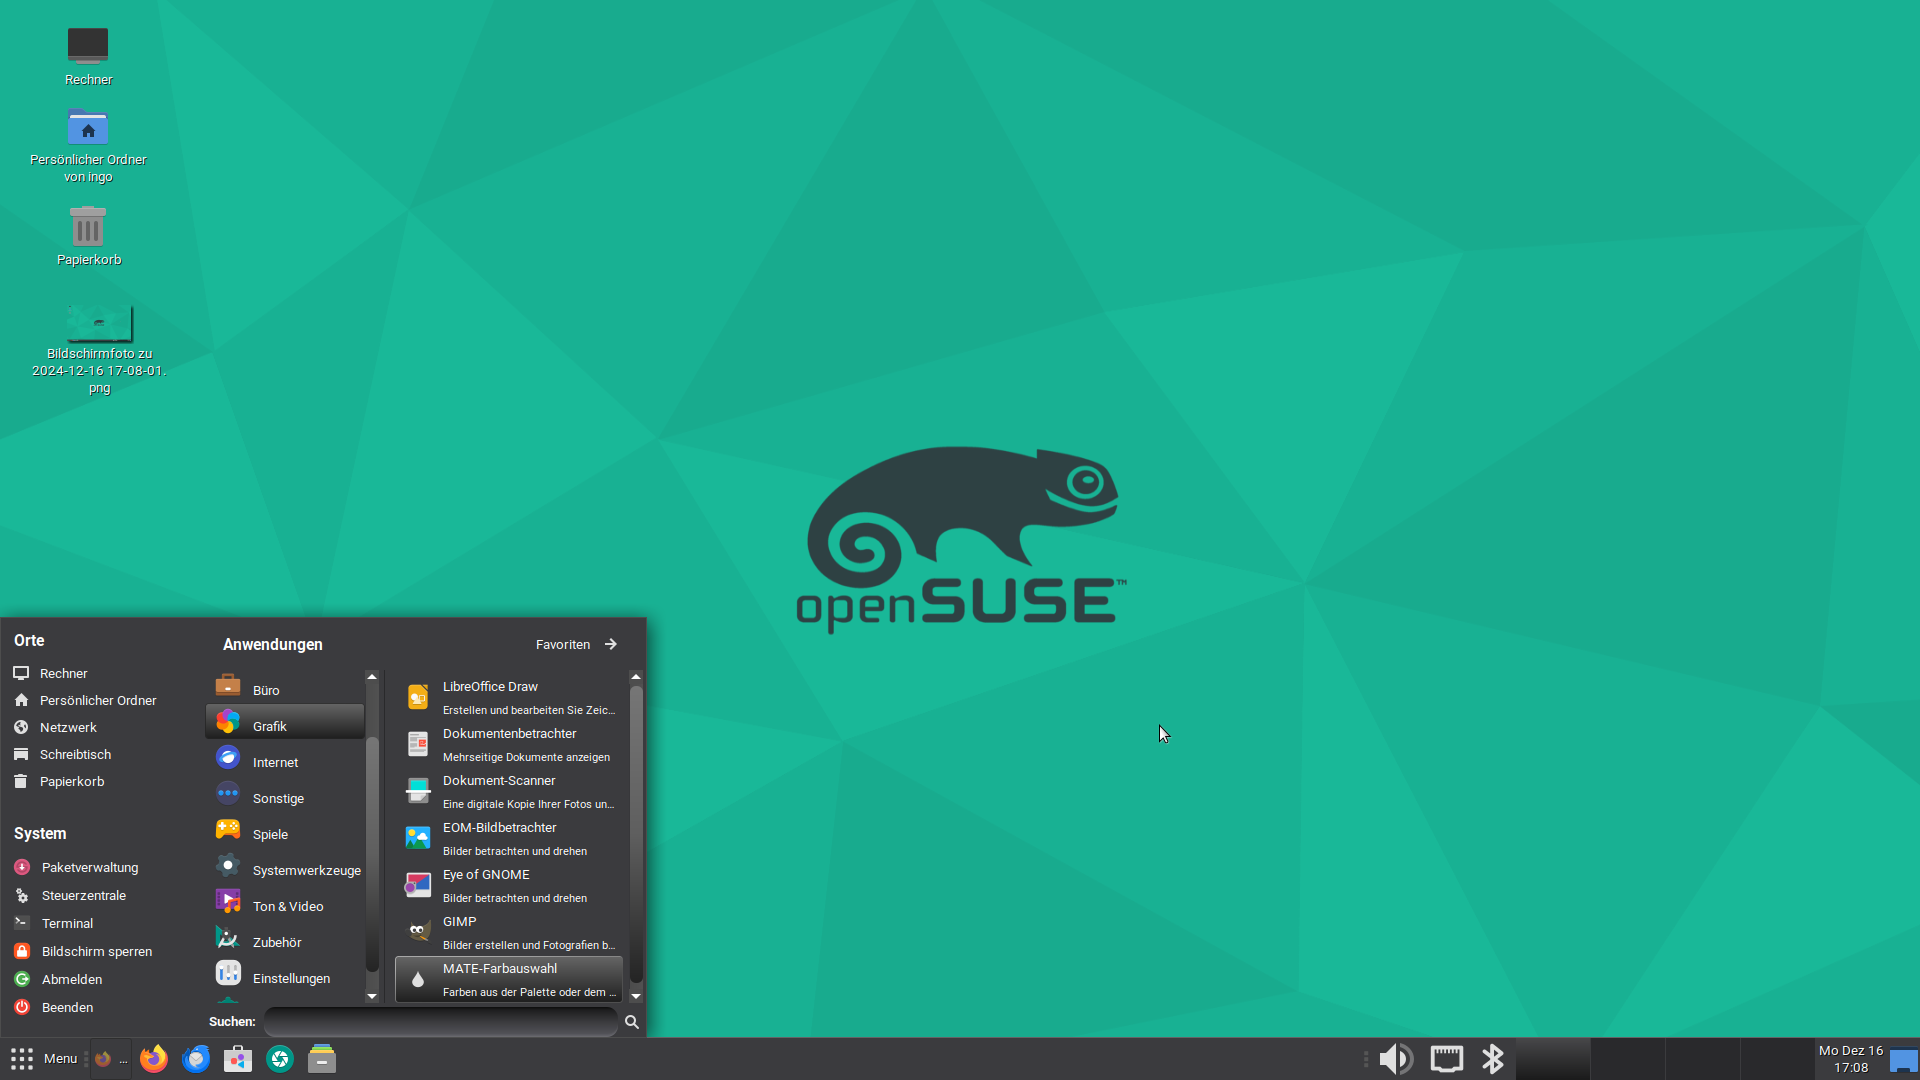This screenshot has width=1920, height=1080.
Task: Launch Dokument-Scanner from the application list
Action: coord(509,792)
